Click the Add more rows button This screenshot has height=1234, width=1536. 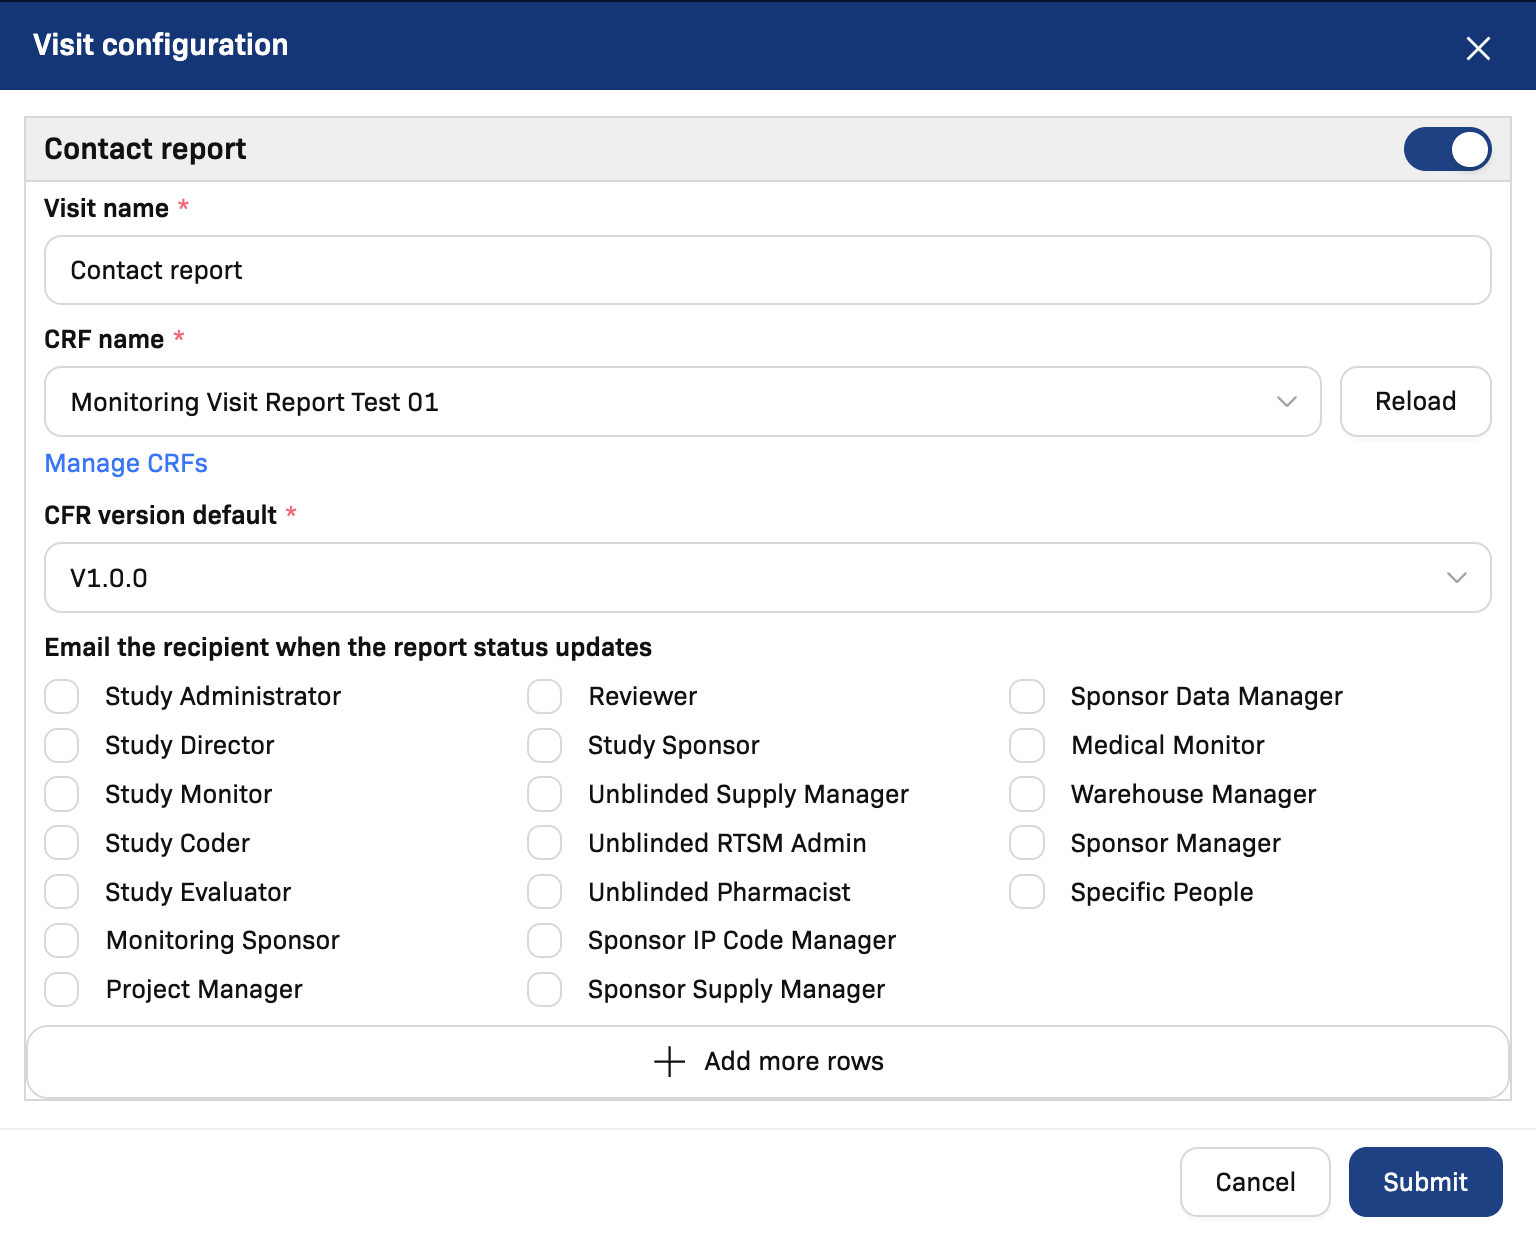pos(767,1061)
